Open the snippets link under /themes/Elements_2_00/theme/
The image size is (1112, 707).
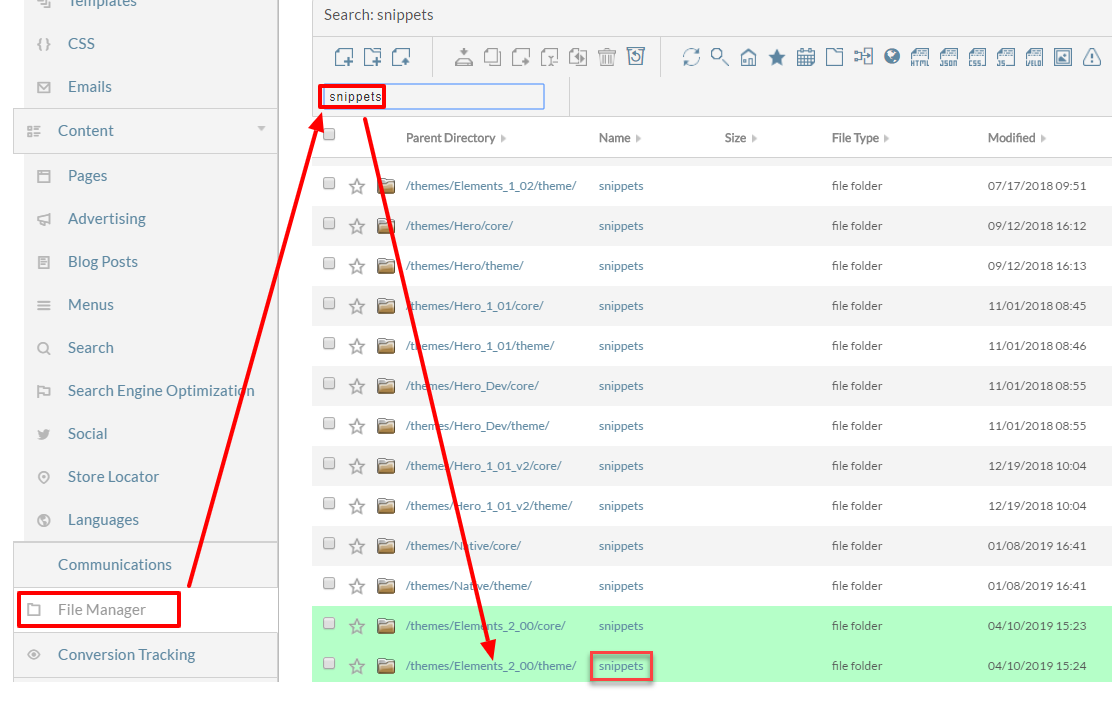click(621, 666)
